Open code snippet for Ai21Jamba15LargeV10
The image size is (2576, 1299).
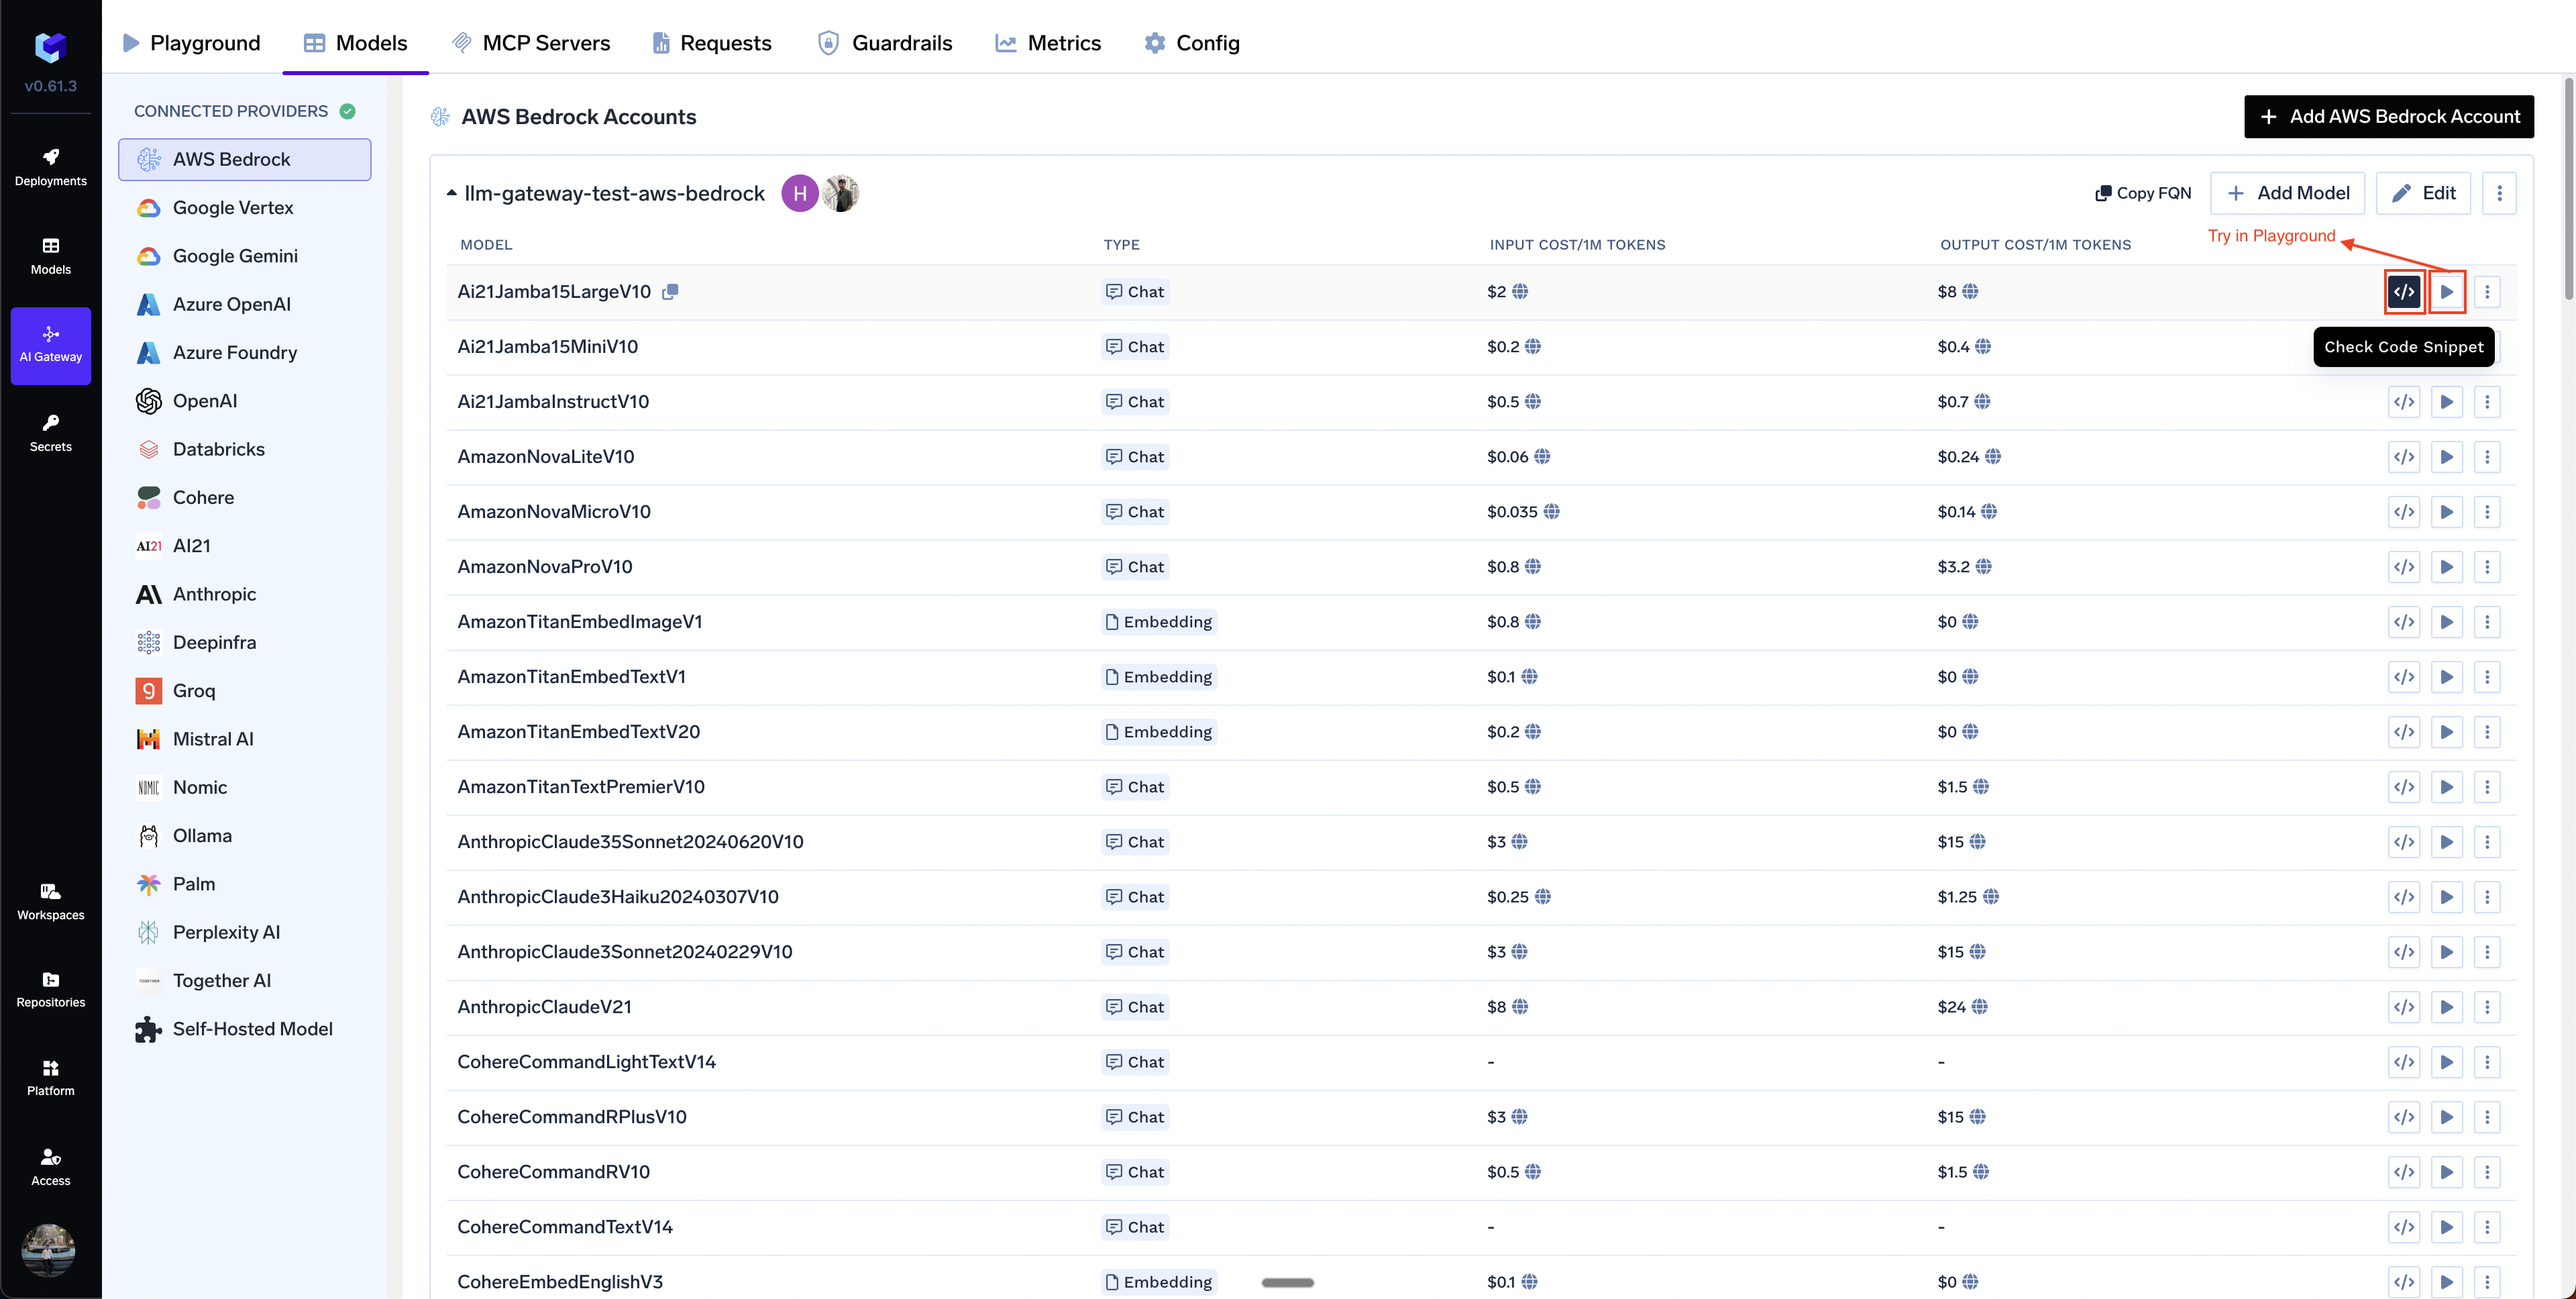(2404, 292)
